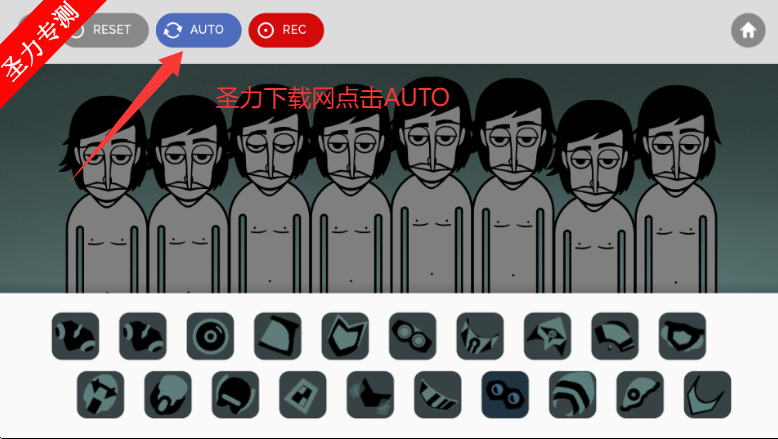Select the round speaker disc sound icon
778x439 pixels.
coord(210,336)
